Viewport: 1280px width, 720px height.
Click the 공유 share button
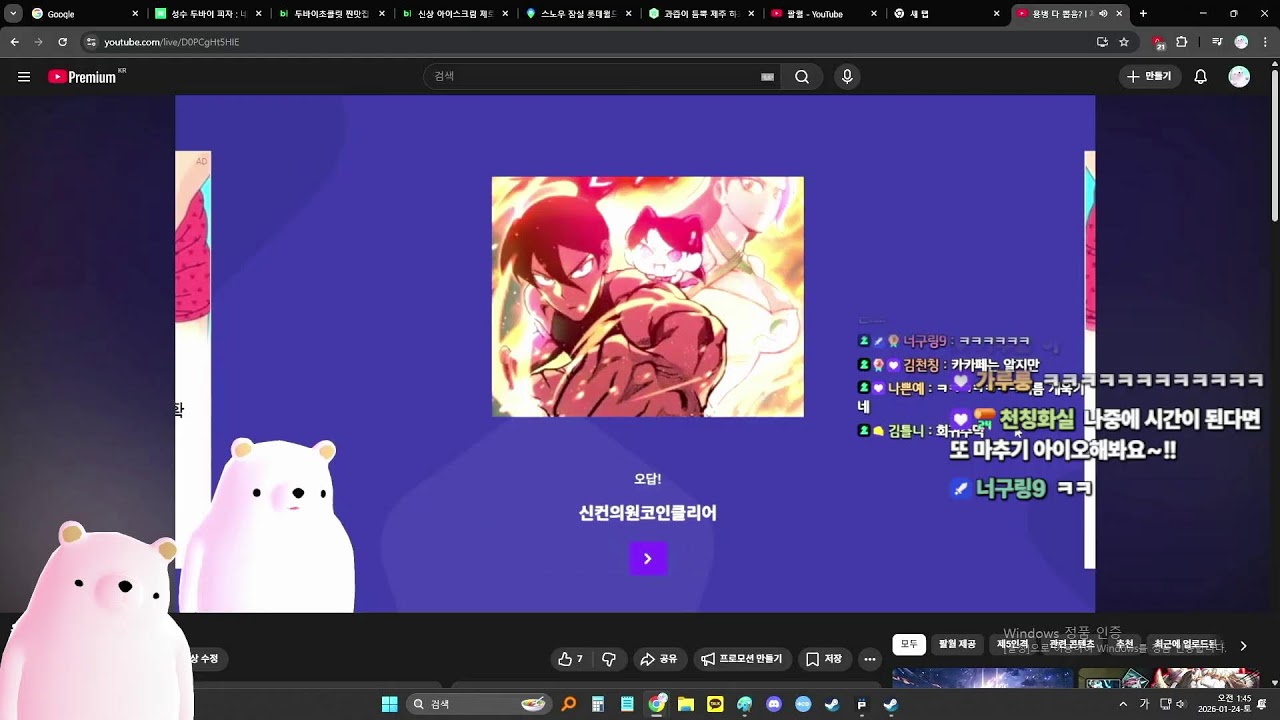point(659,659)
